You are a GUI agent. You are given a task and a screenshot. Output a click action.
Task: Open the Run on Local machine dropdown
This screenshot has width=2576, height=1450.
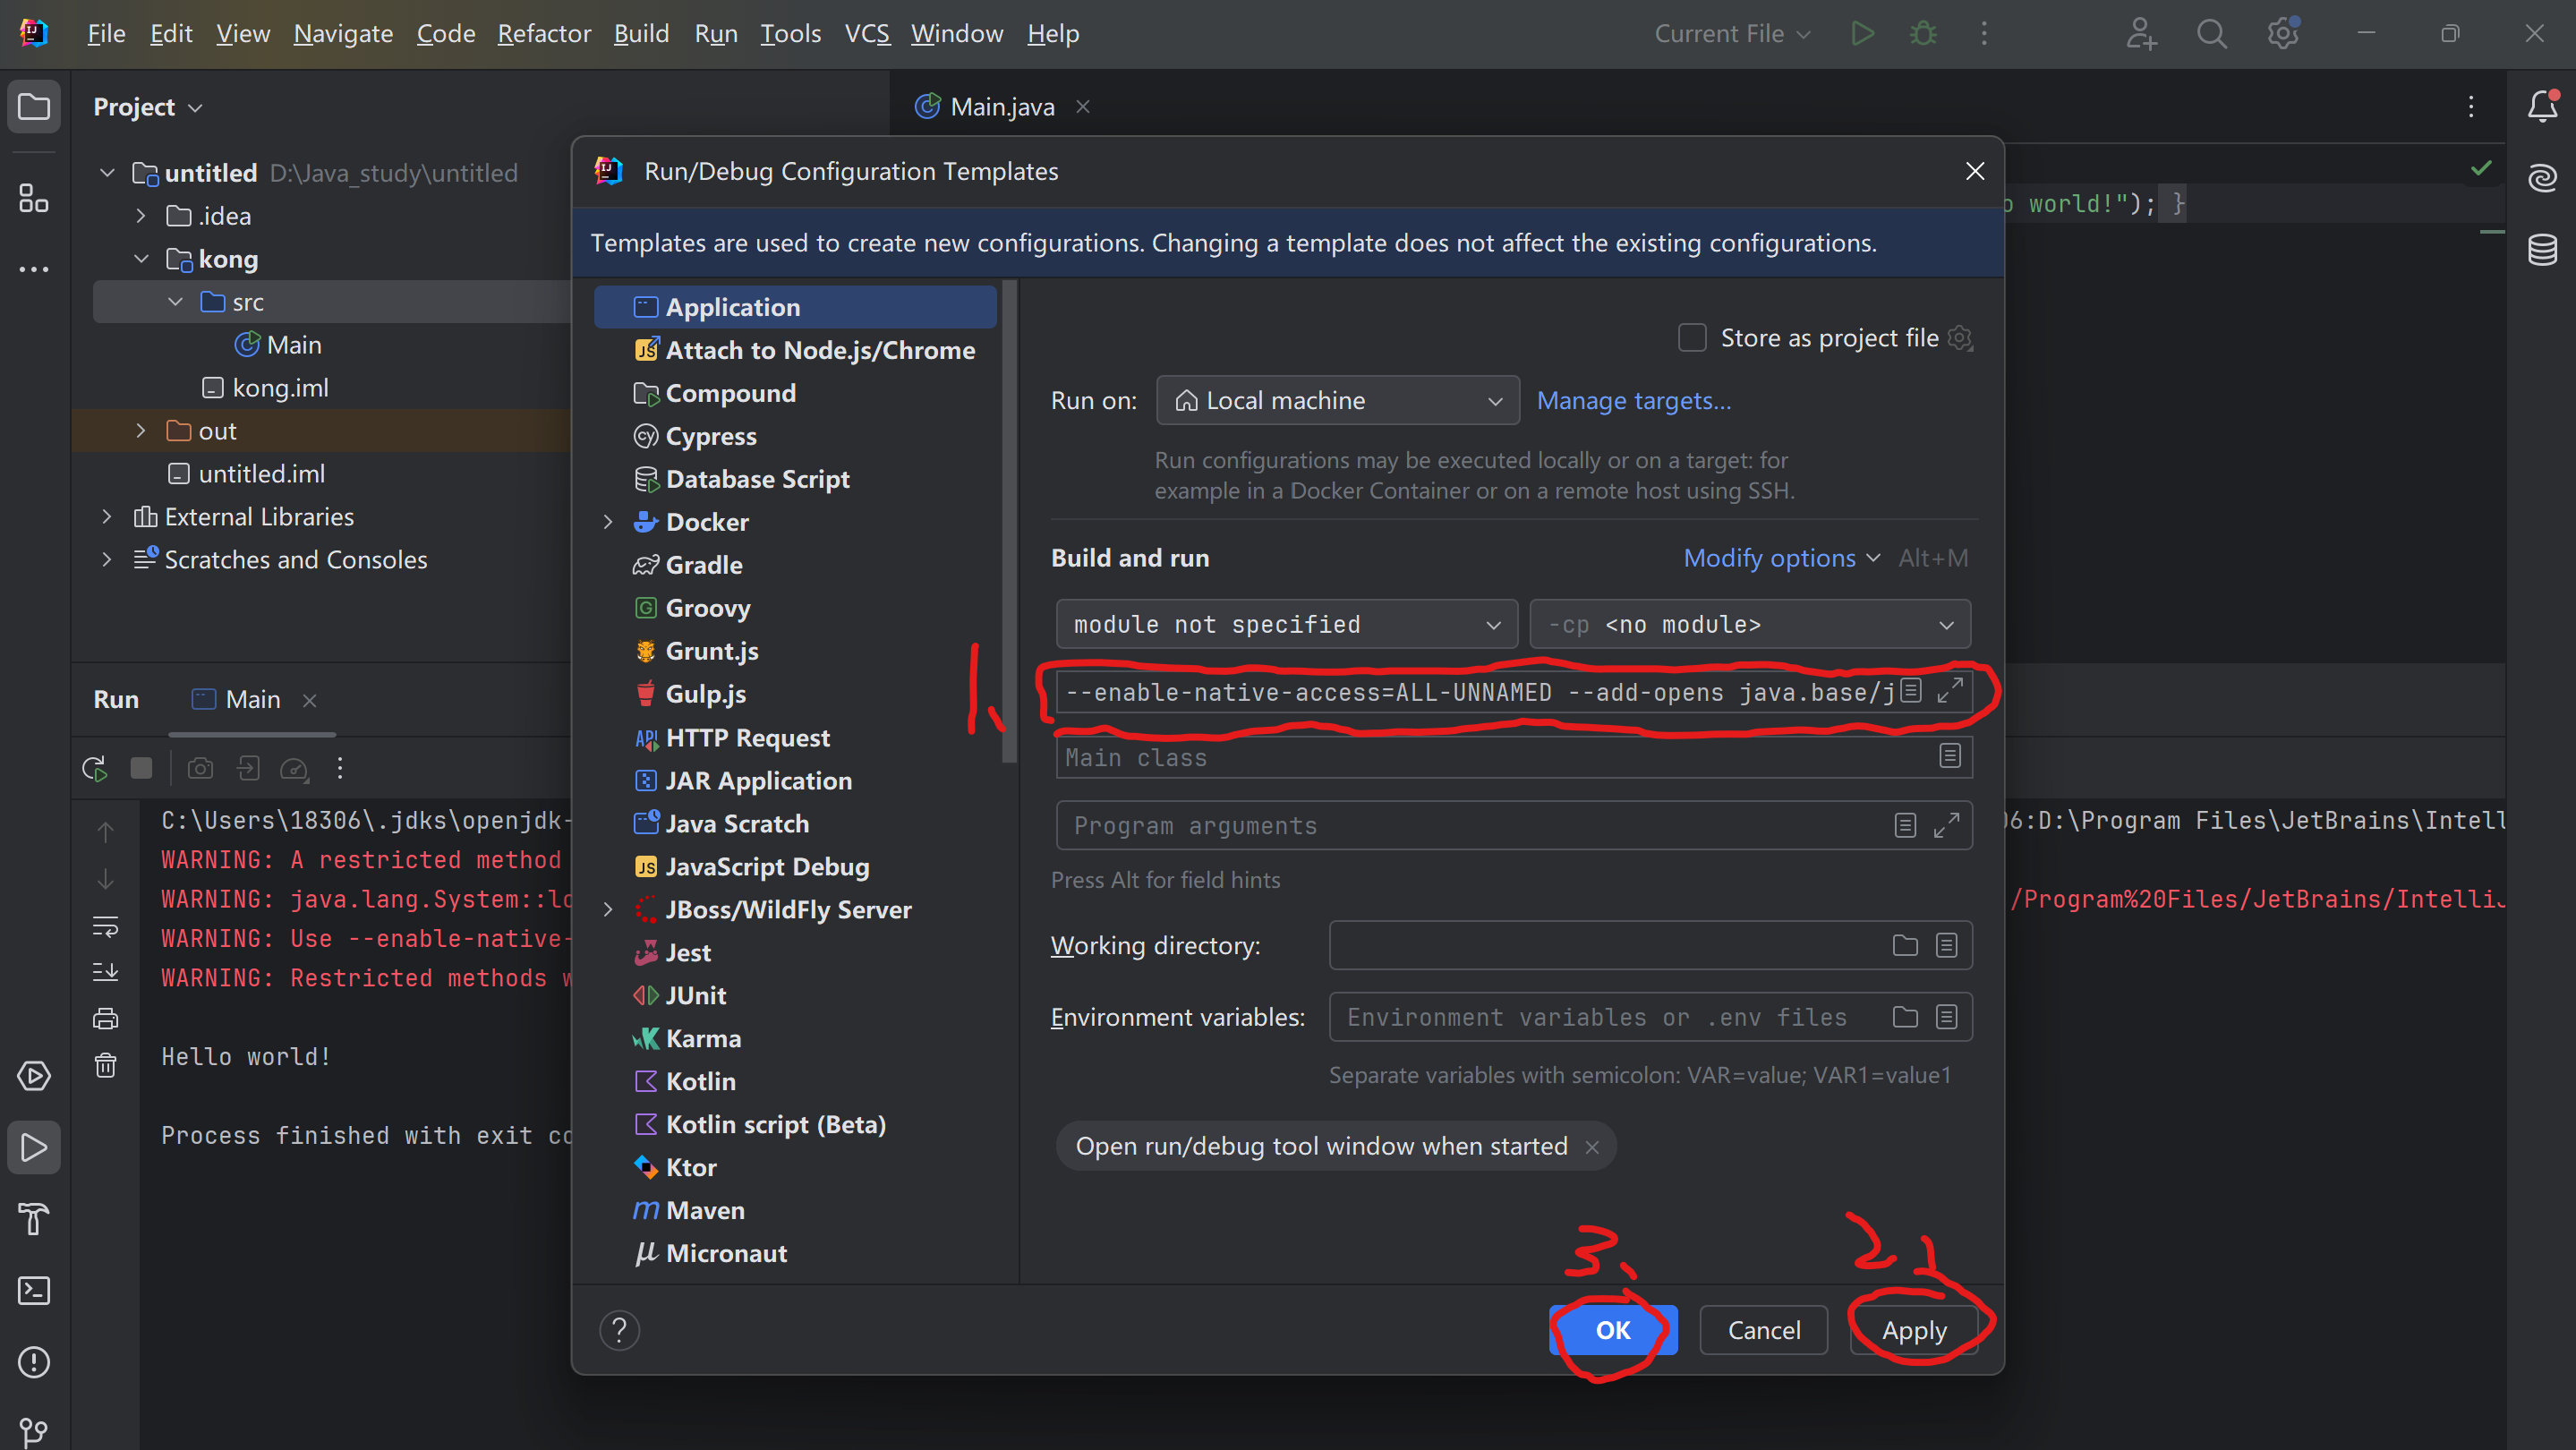1337,400
